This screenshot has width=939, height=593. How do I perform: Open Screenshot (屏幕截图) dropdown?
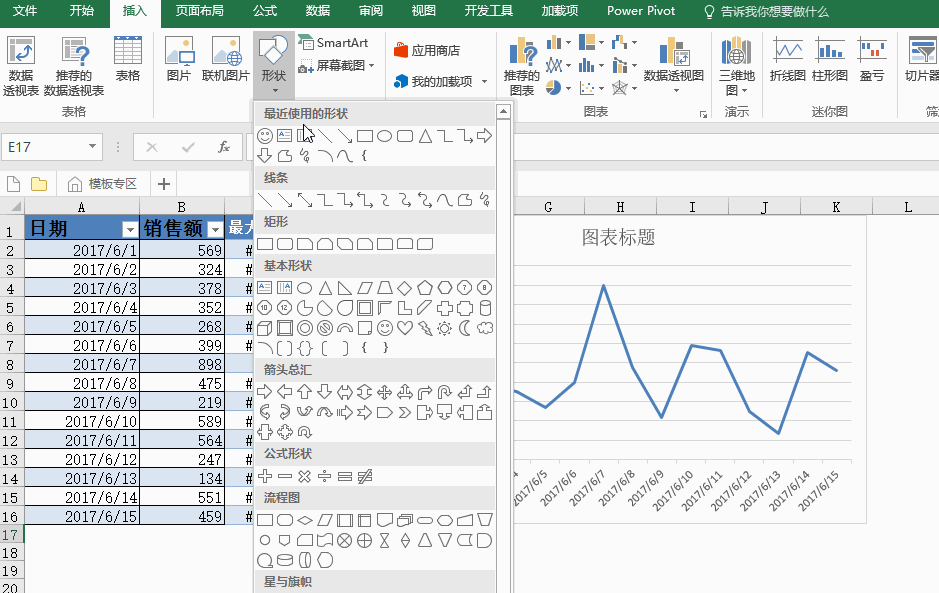(337, 65)
